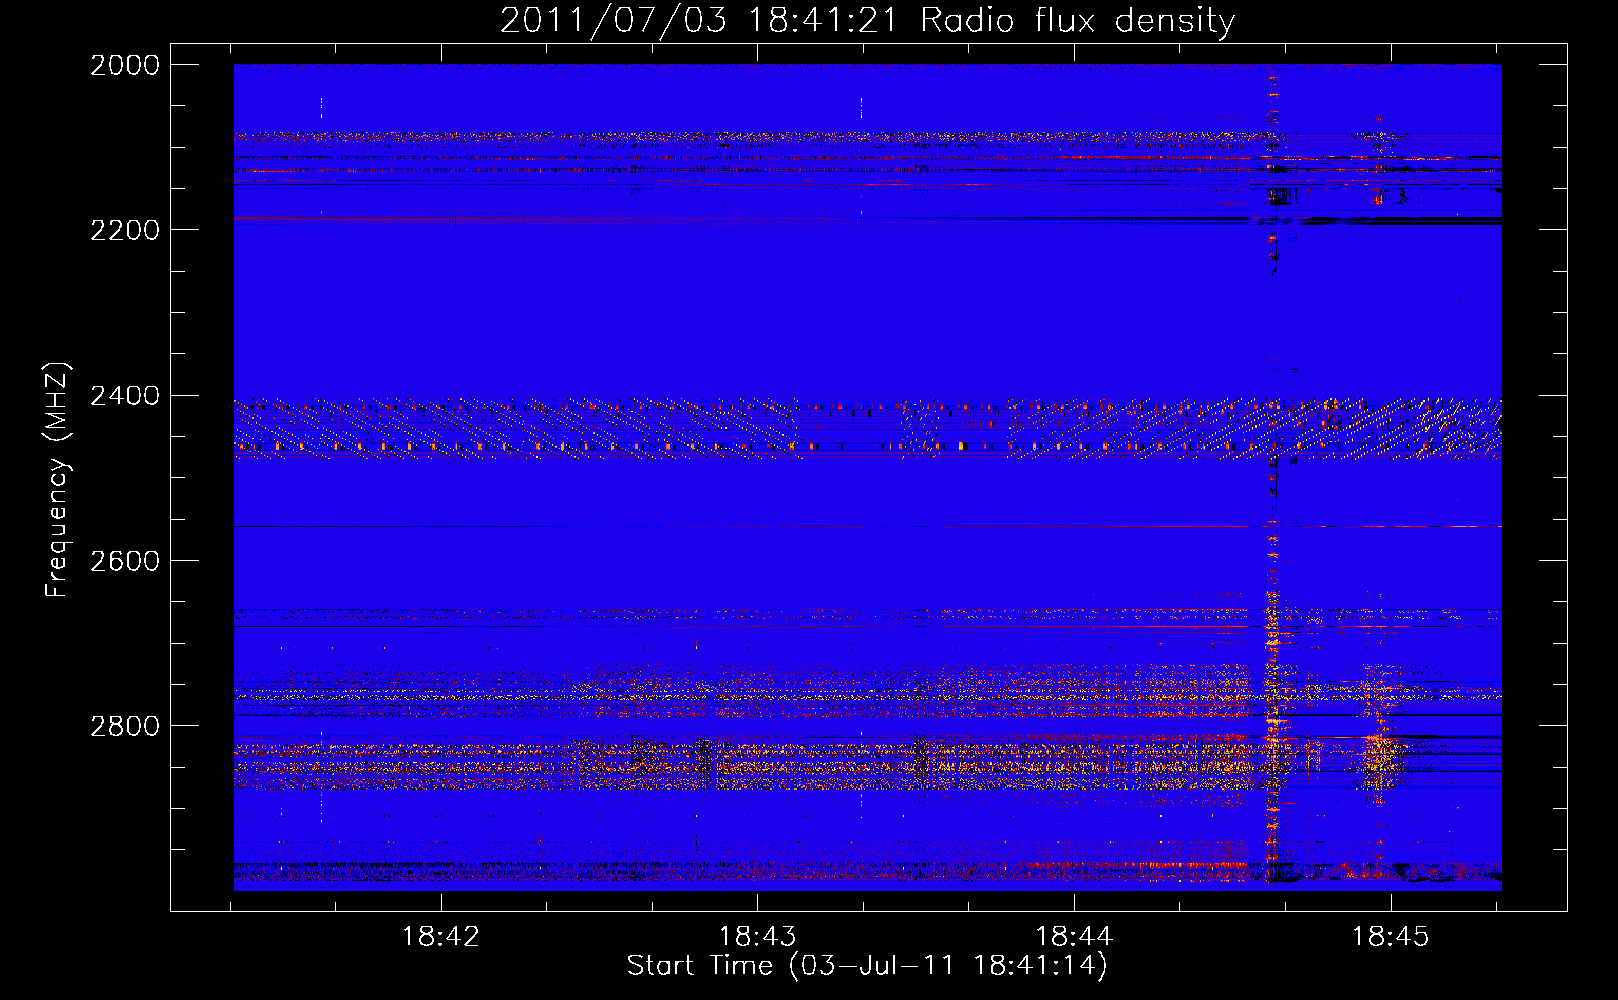1618x1000 pixels.
Task: Click the Start Time axis title
Action: tap(867, 966)
